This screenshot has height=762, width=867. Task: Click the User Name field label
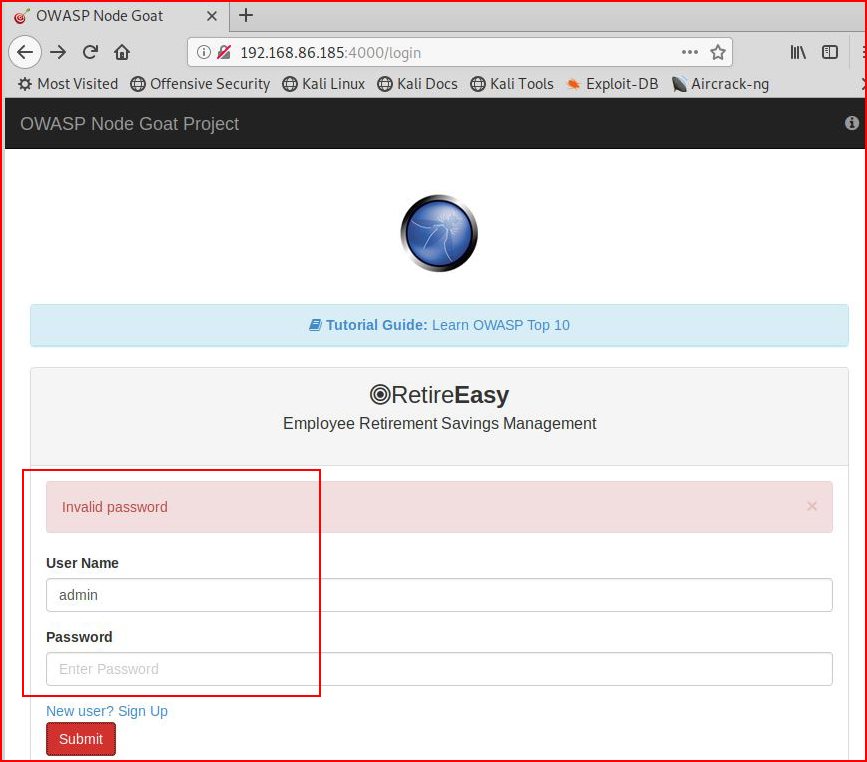tap(82, 563)
